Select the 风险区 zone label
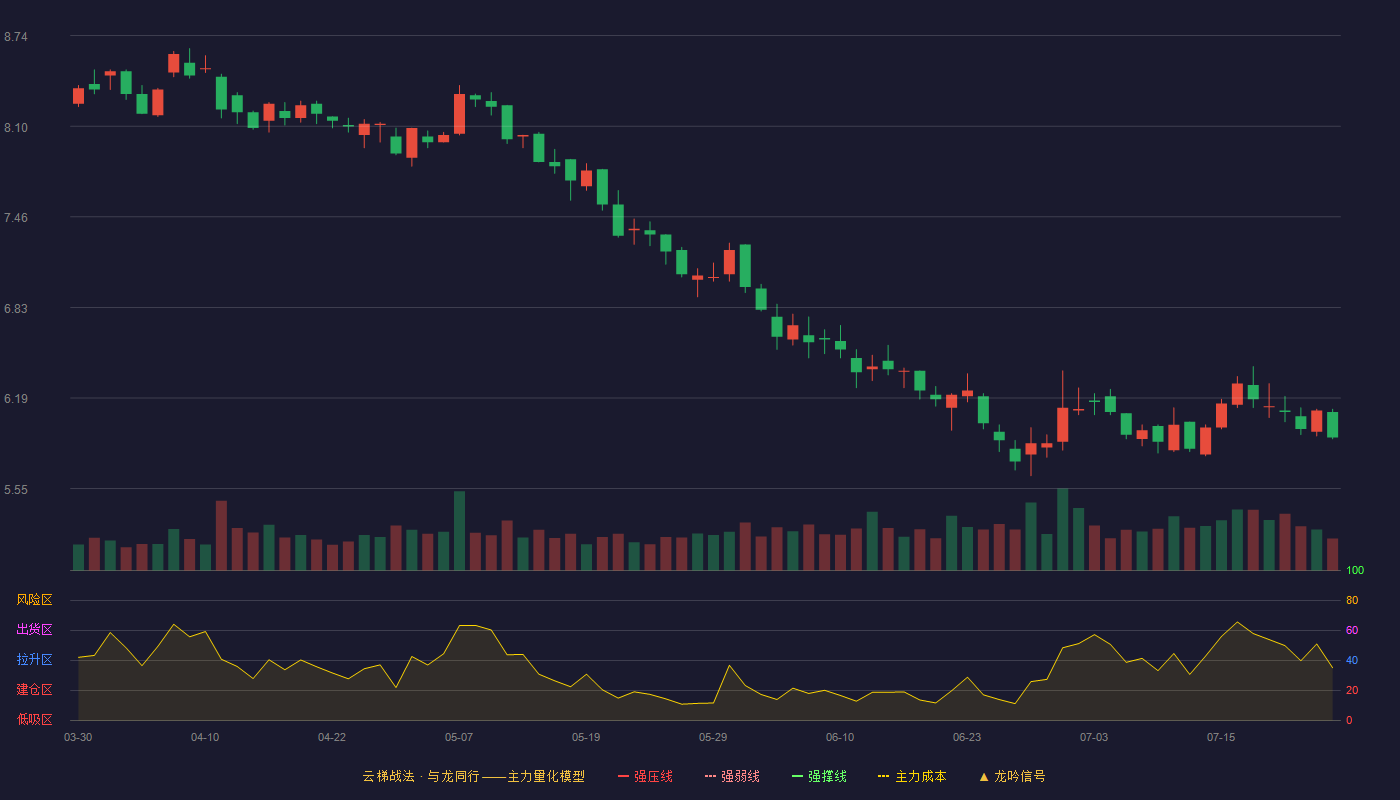This screenshot has width=1400, height=800. (34, 600)
